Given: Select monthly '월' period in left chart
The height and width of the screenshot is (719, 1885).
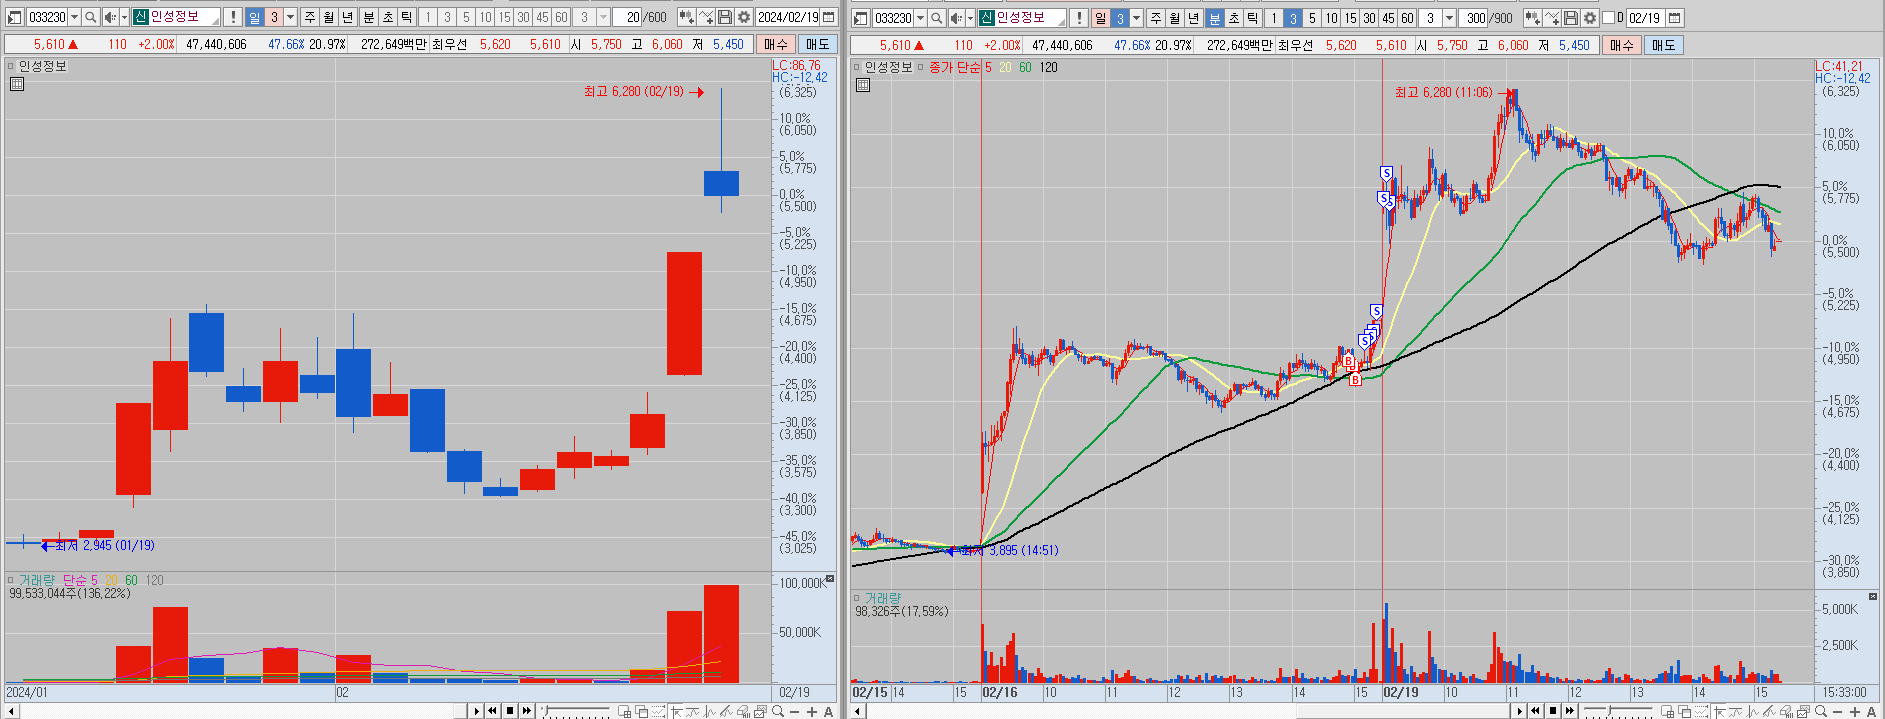Looking at the screenshot, I should (328, 17).
